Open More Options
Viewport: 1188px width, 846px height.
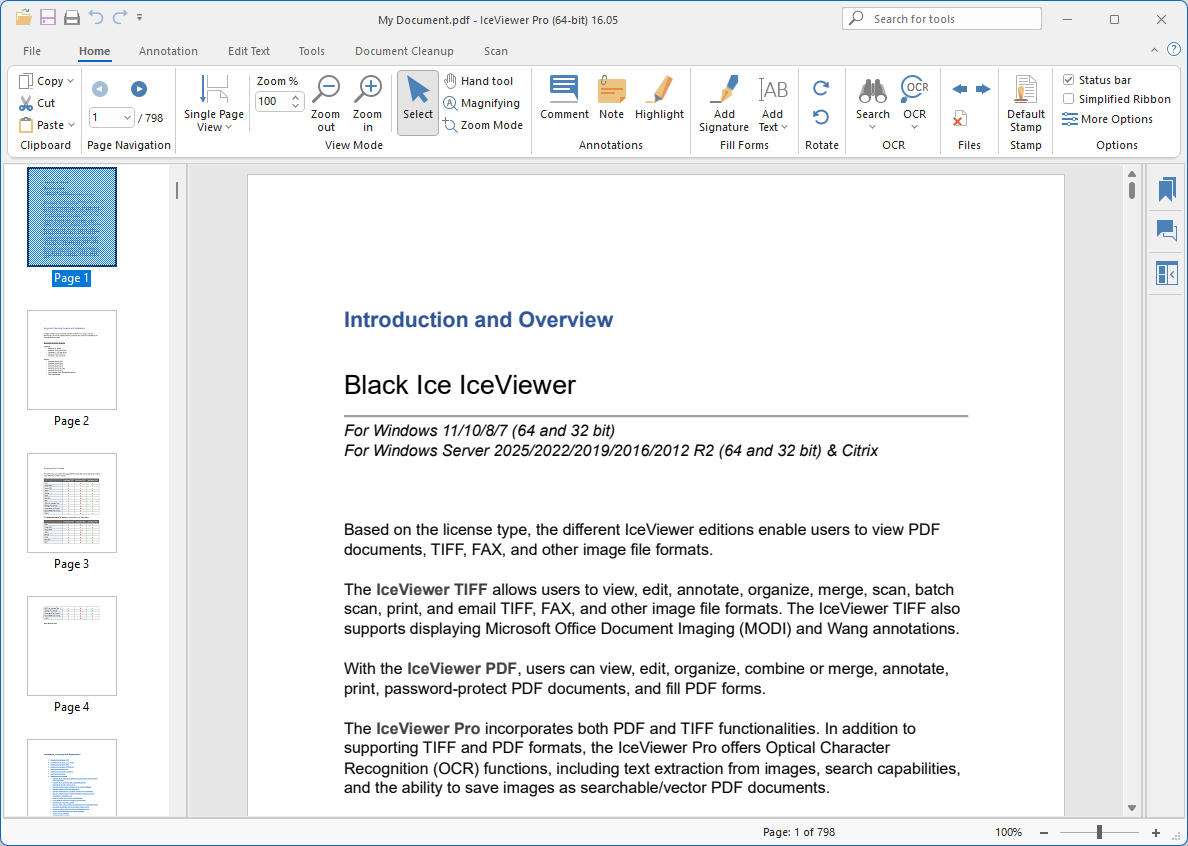tap(1108, 119)
